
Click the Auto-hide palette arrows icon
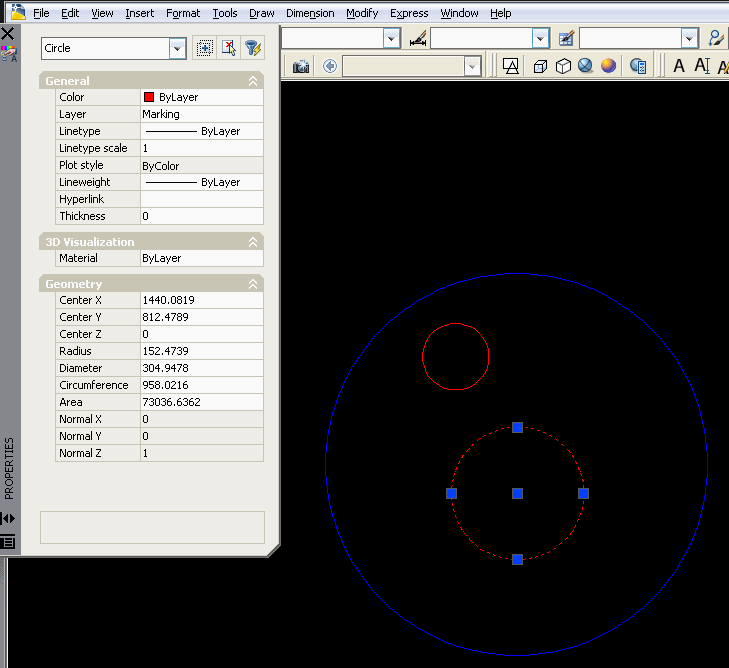pos(8,518)
